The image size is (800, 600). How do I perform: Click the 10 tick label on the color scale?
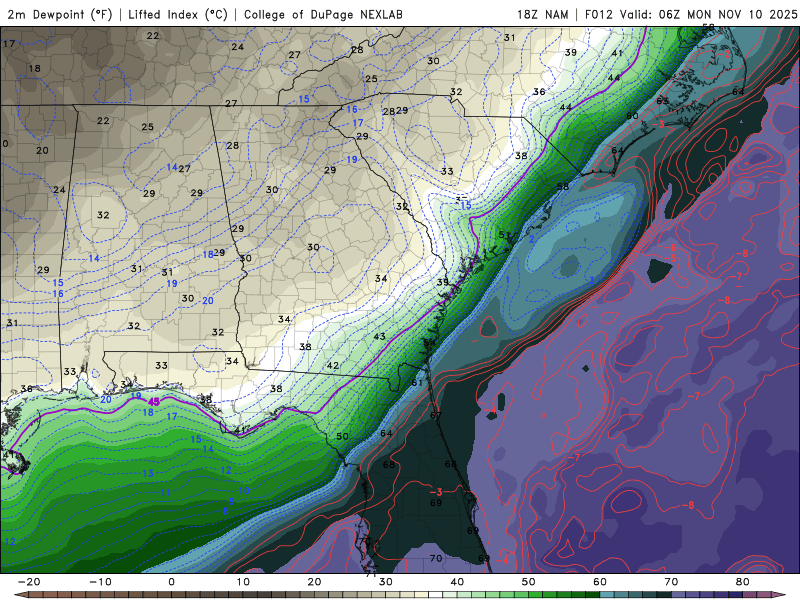tap(243, 582)
